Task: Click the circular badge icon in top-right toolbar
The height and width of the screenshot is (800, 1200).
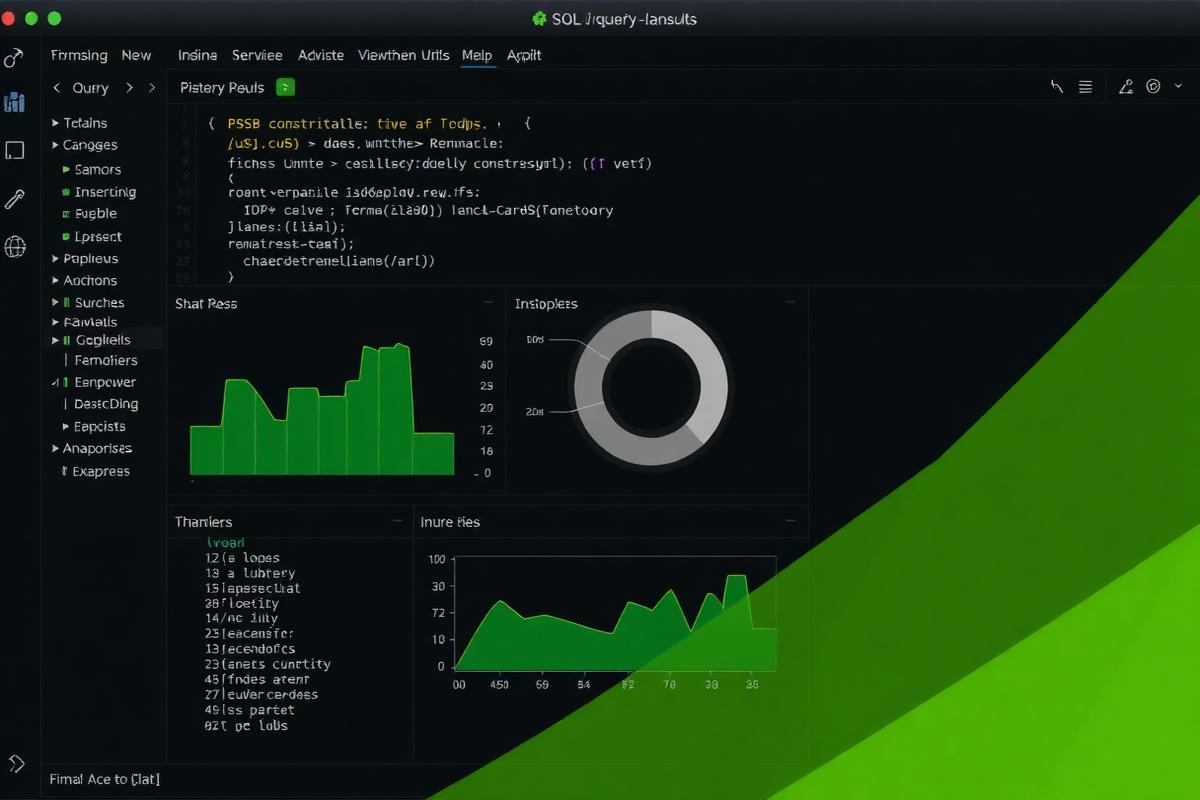Action: (x=1153, y=87)
